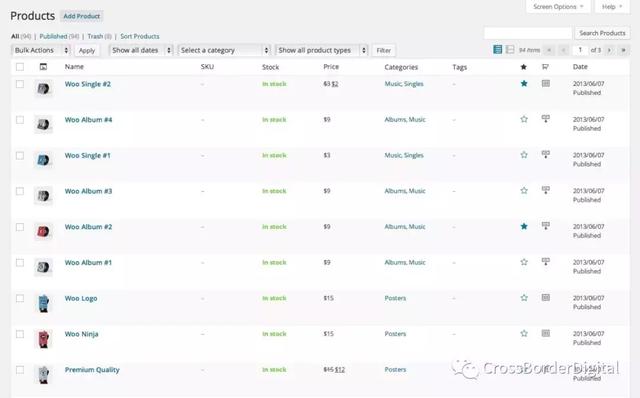Check the box for Woo Album #1

pos(20,262)
